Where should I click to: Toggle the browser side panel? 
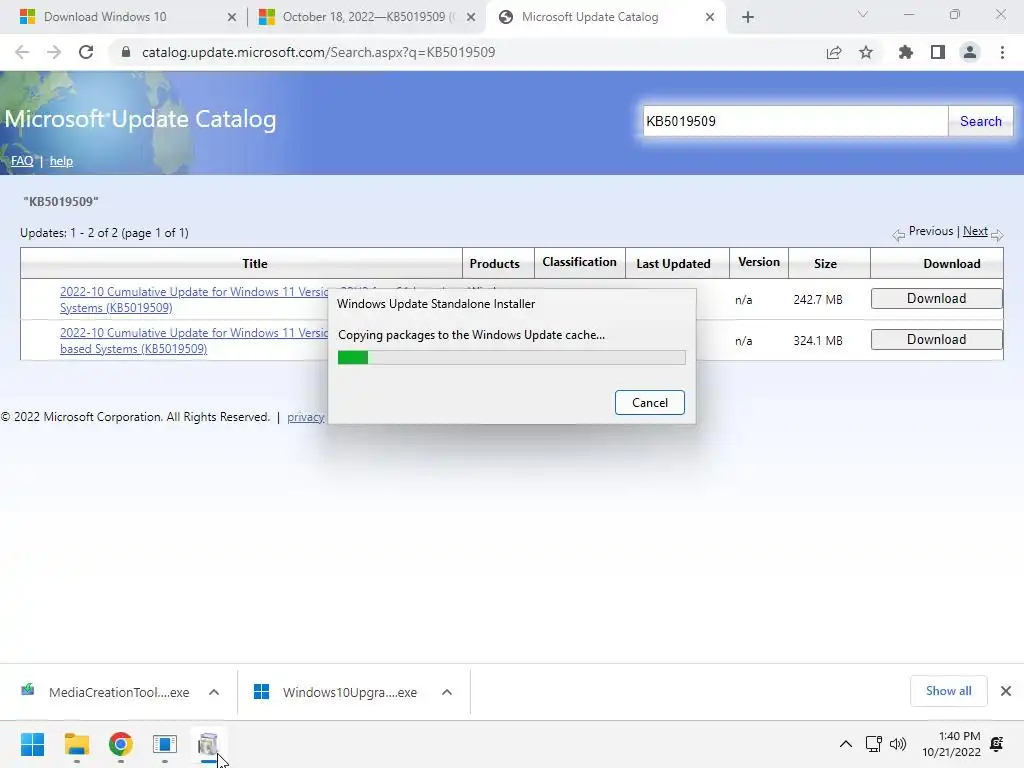(x=938, y=52)
